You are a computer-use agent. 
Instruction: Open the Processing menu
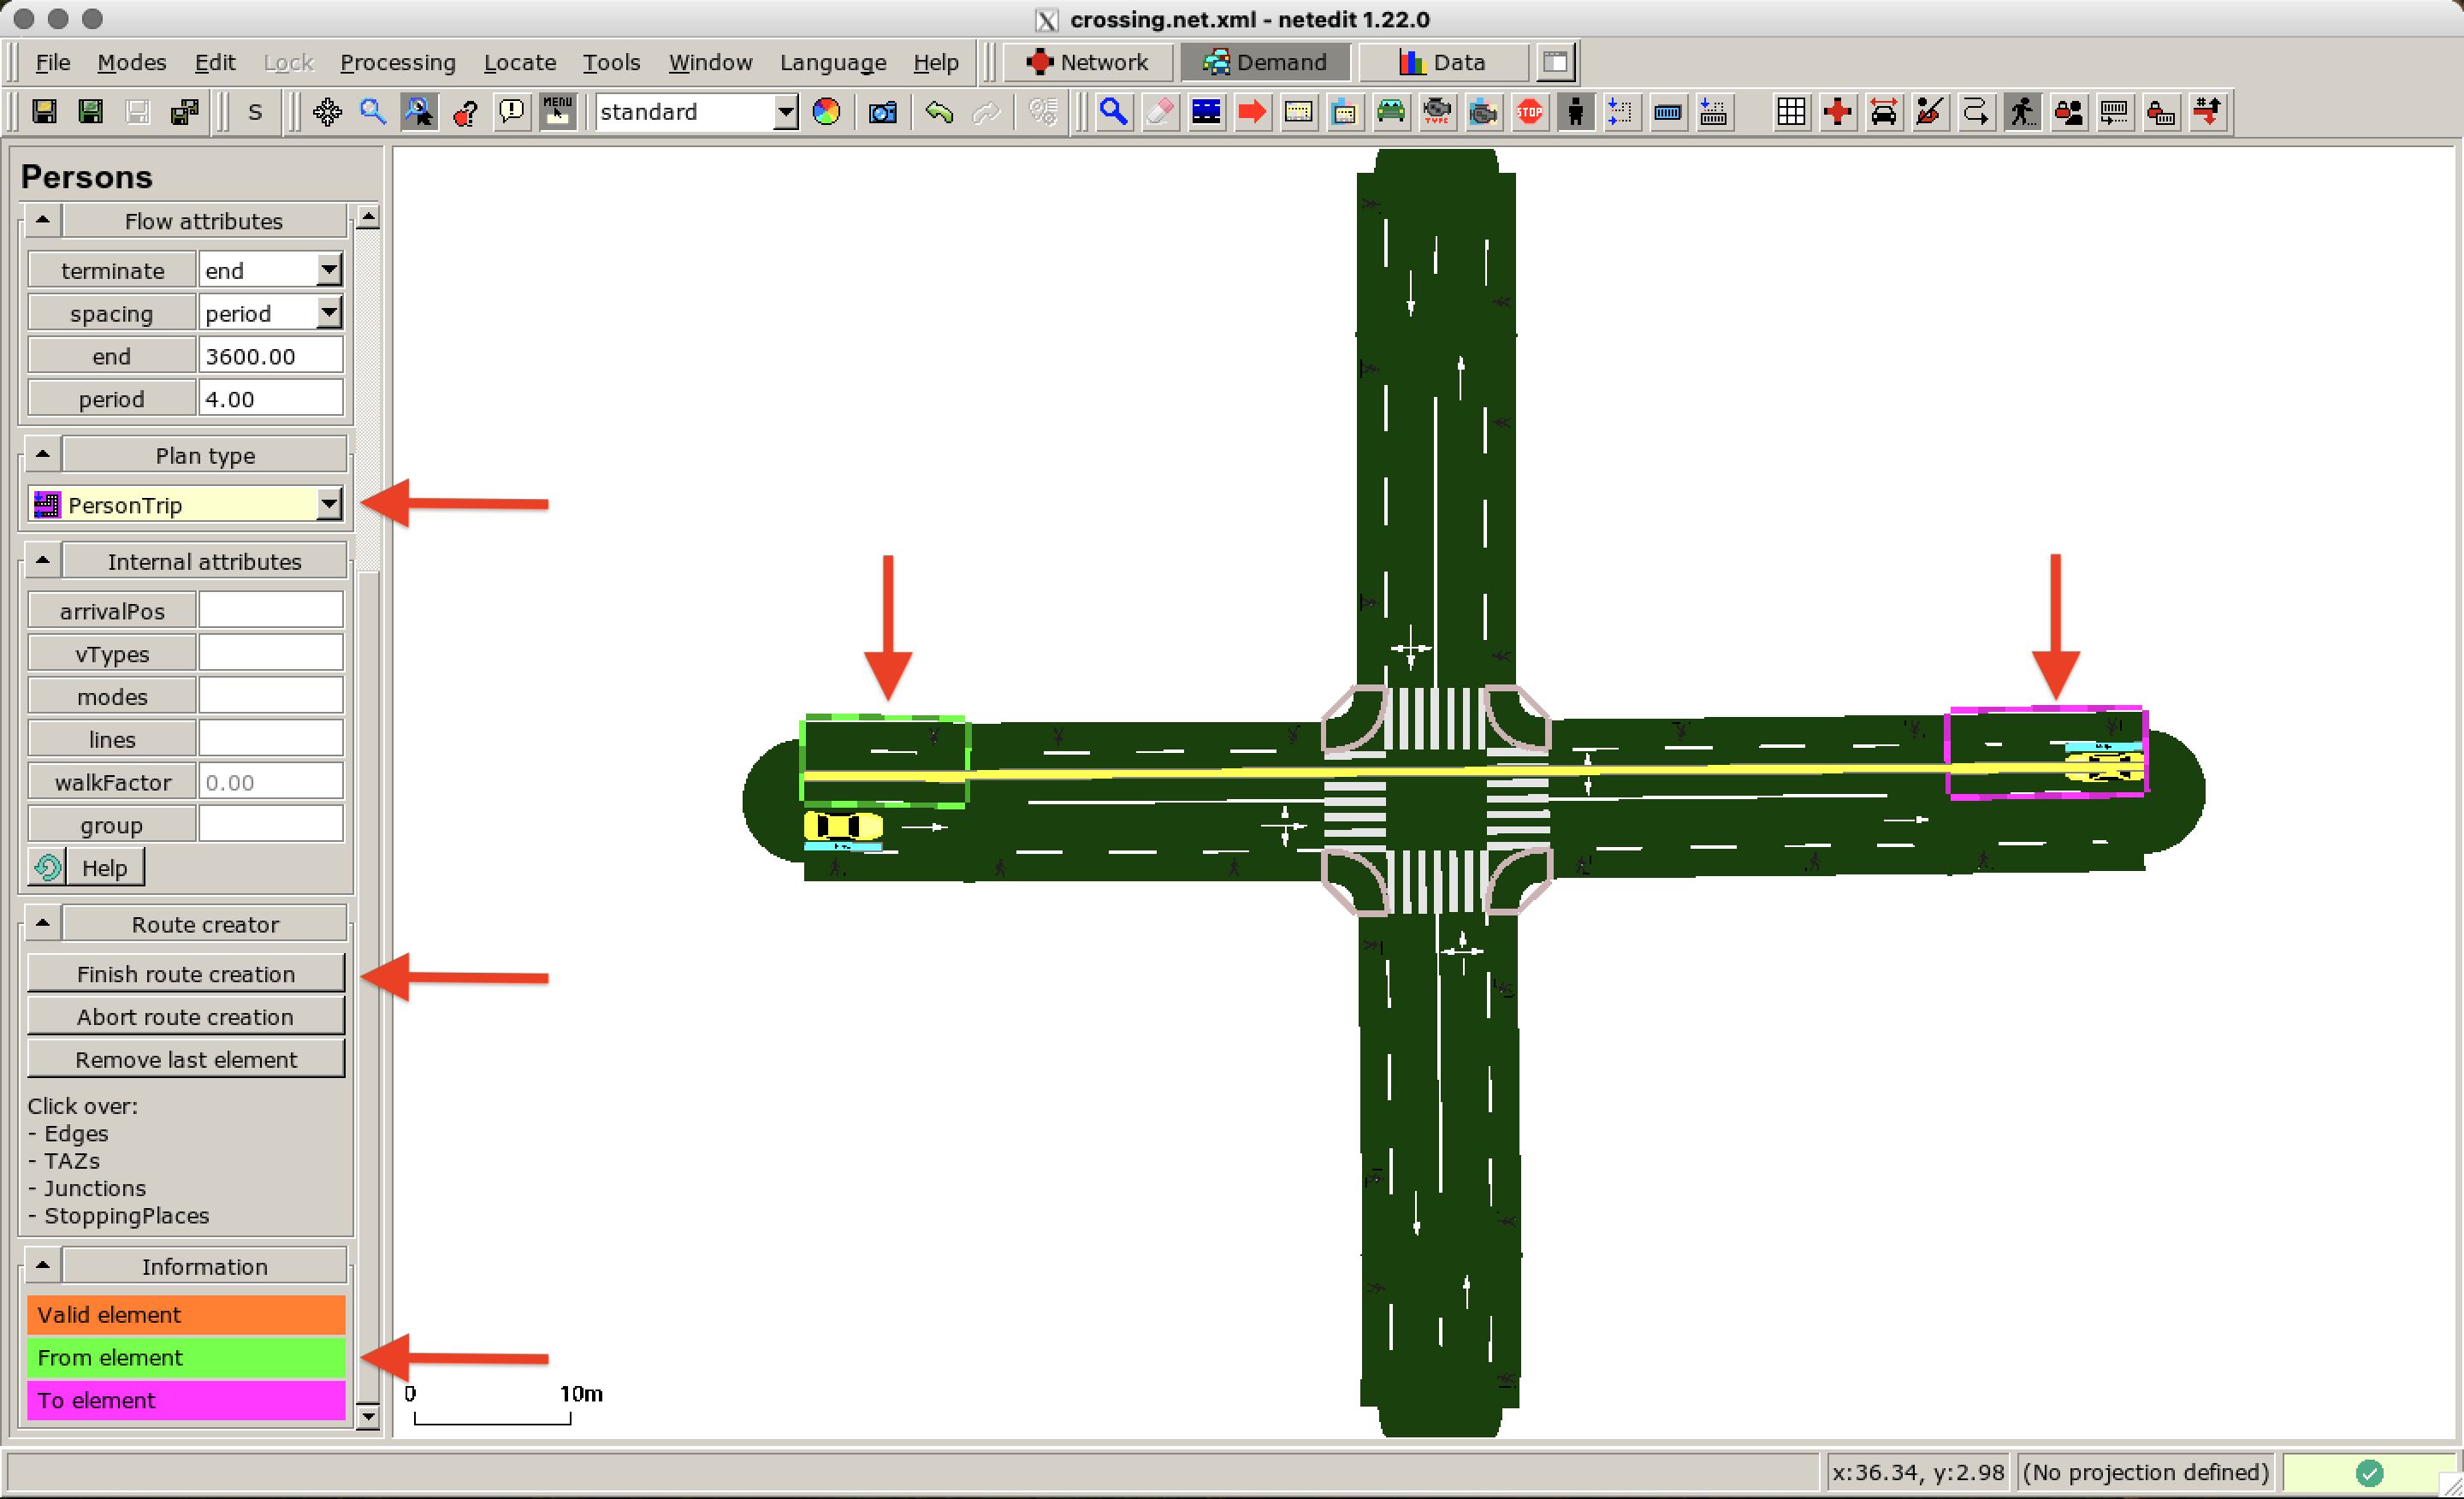click(x=398, y=62)
